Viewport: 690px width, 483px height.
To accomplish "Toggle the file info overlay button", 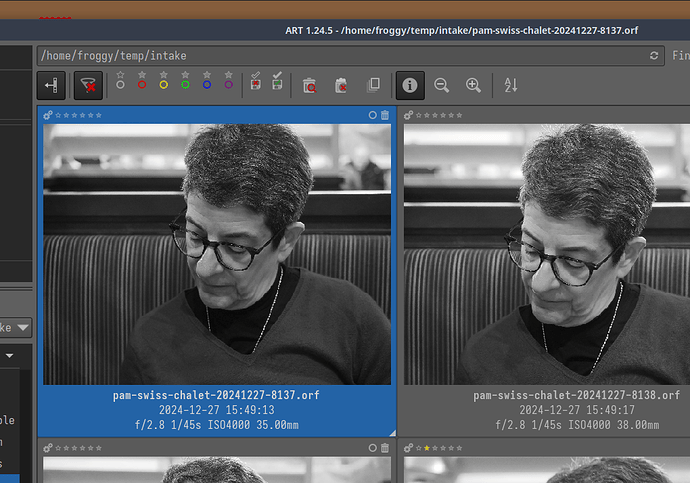I will tap(409, 86).
